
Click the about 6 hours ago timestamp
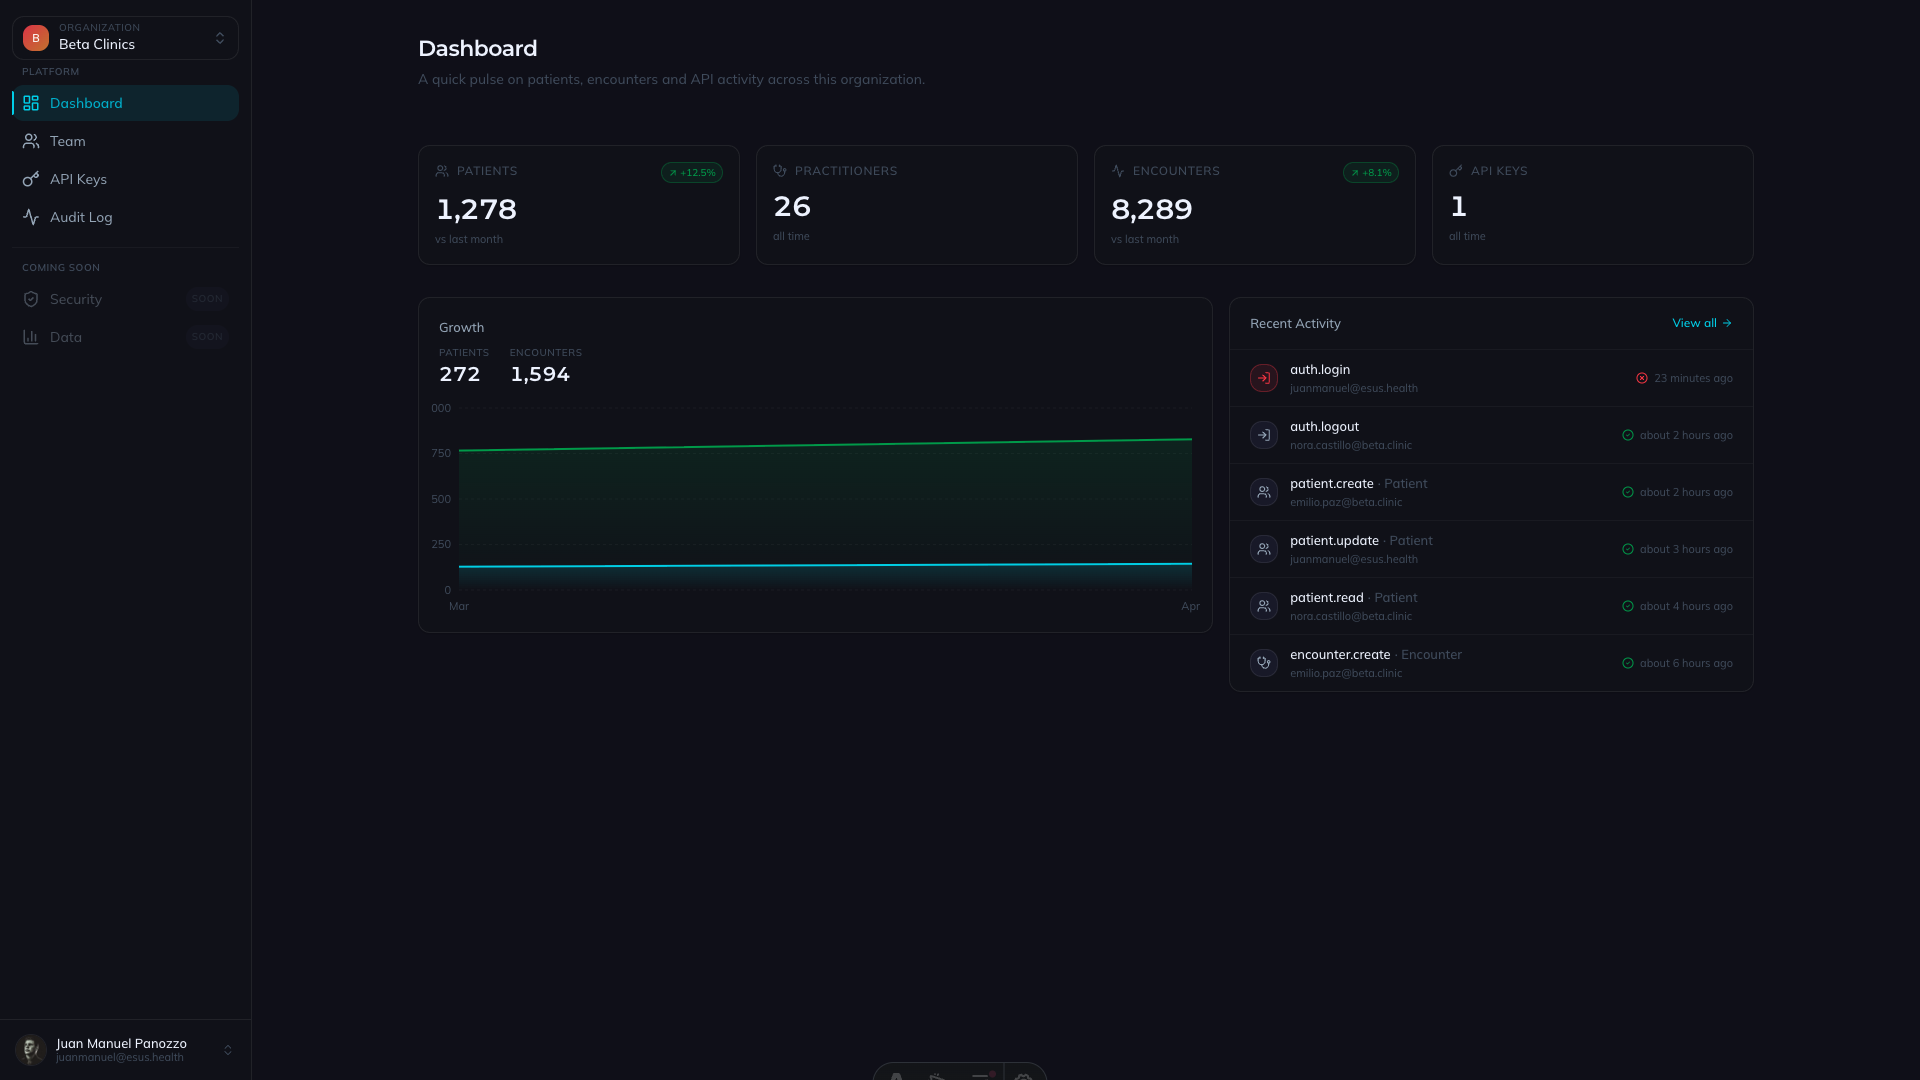click(x=1686, y=663)
